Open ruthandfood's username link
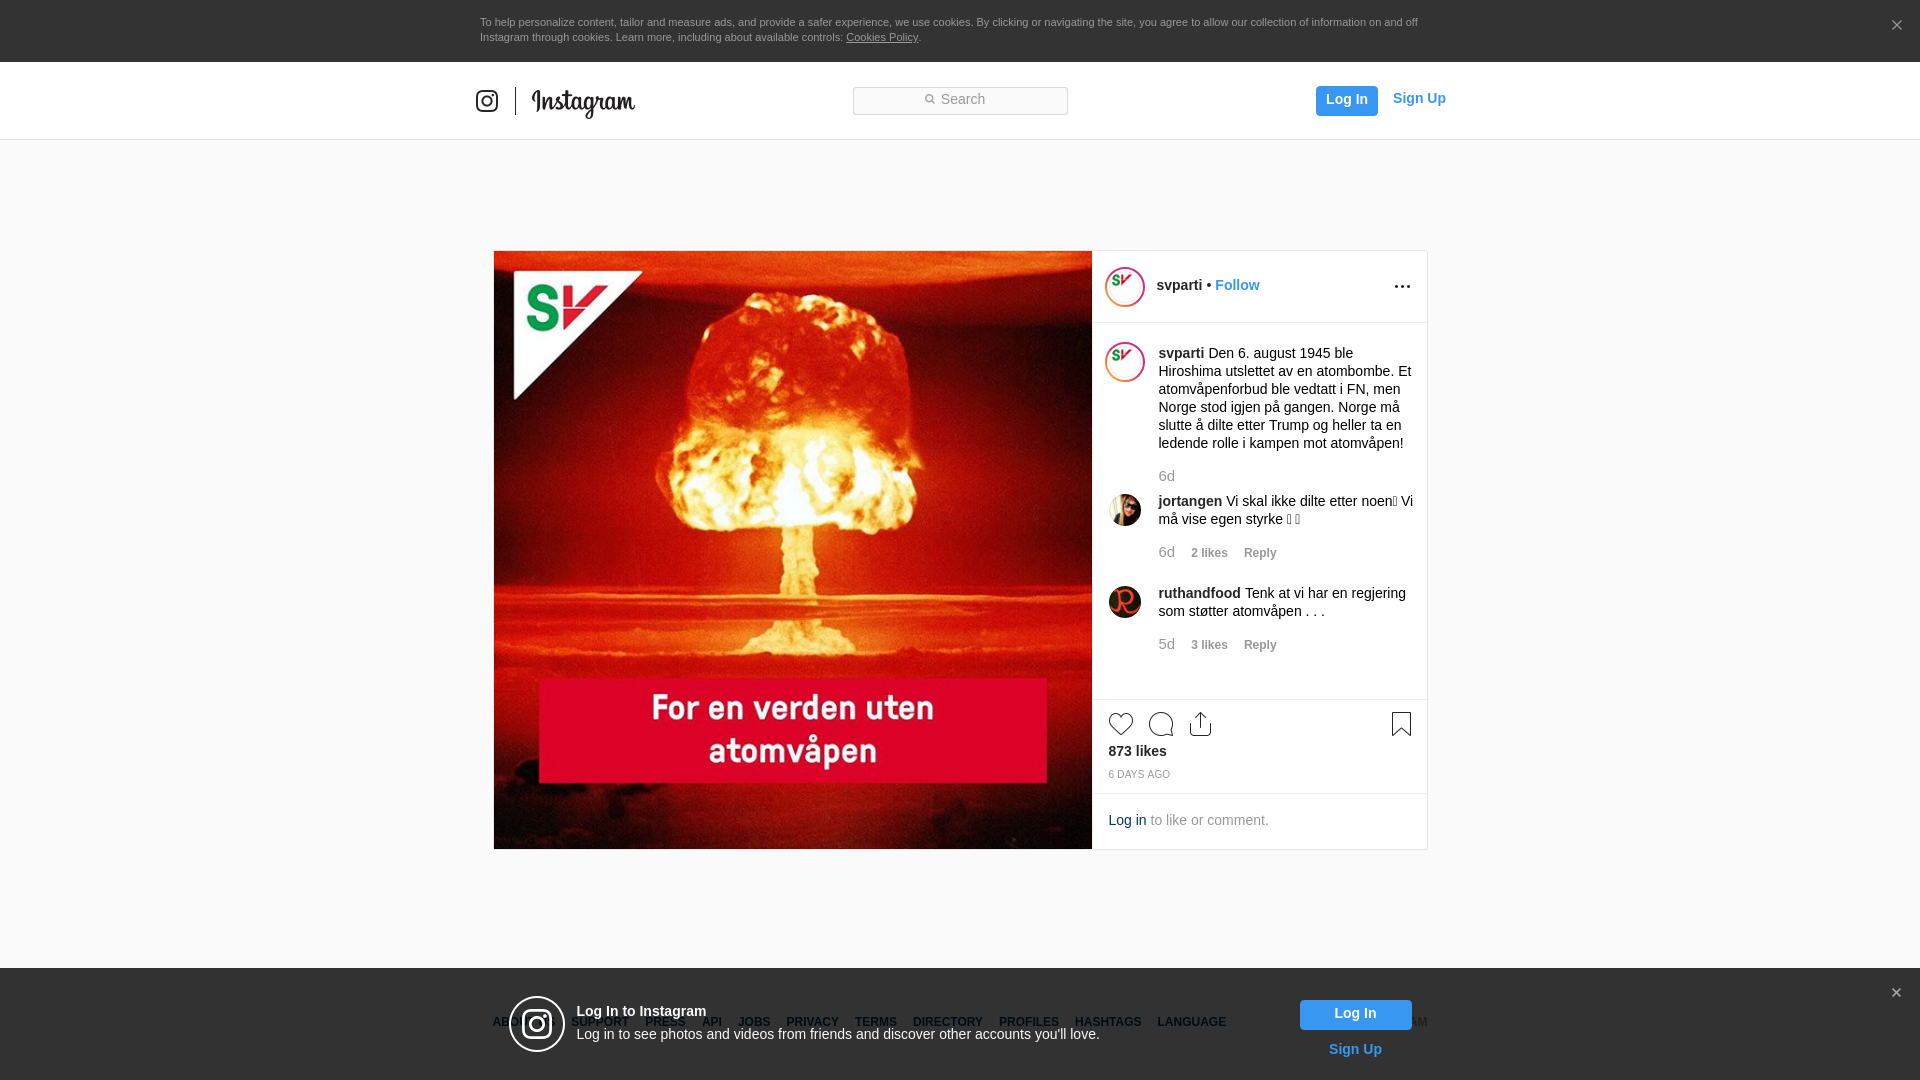The image size is (1920, 1080). pos(1199,593)
